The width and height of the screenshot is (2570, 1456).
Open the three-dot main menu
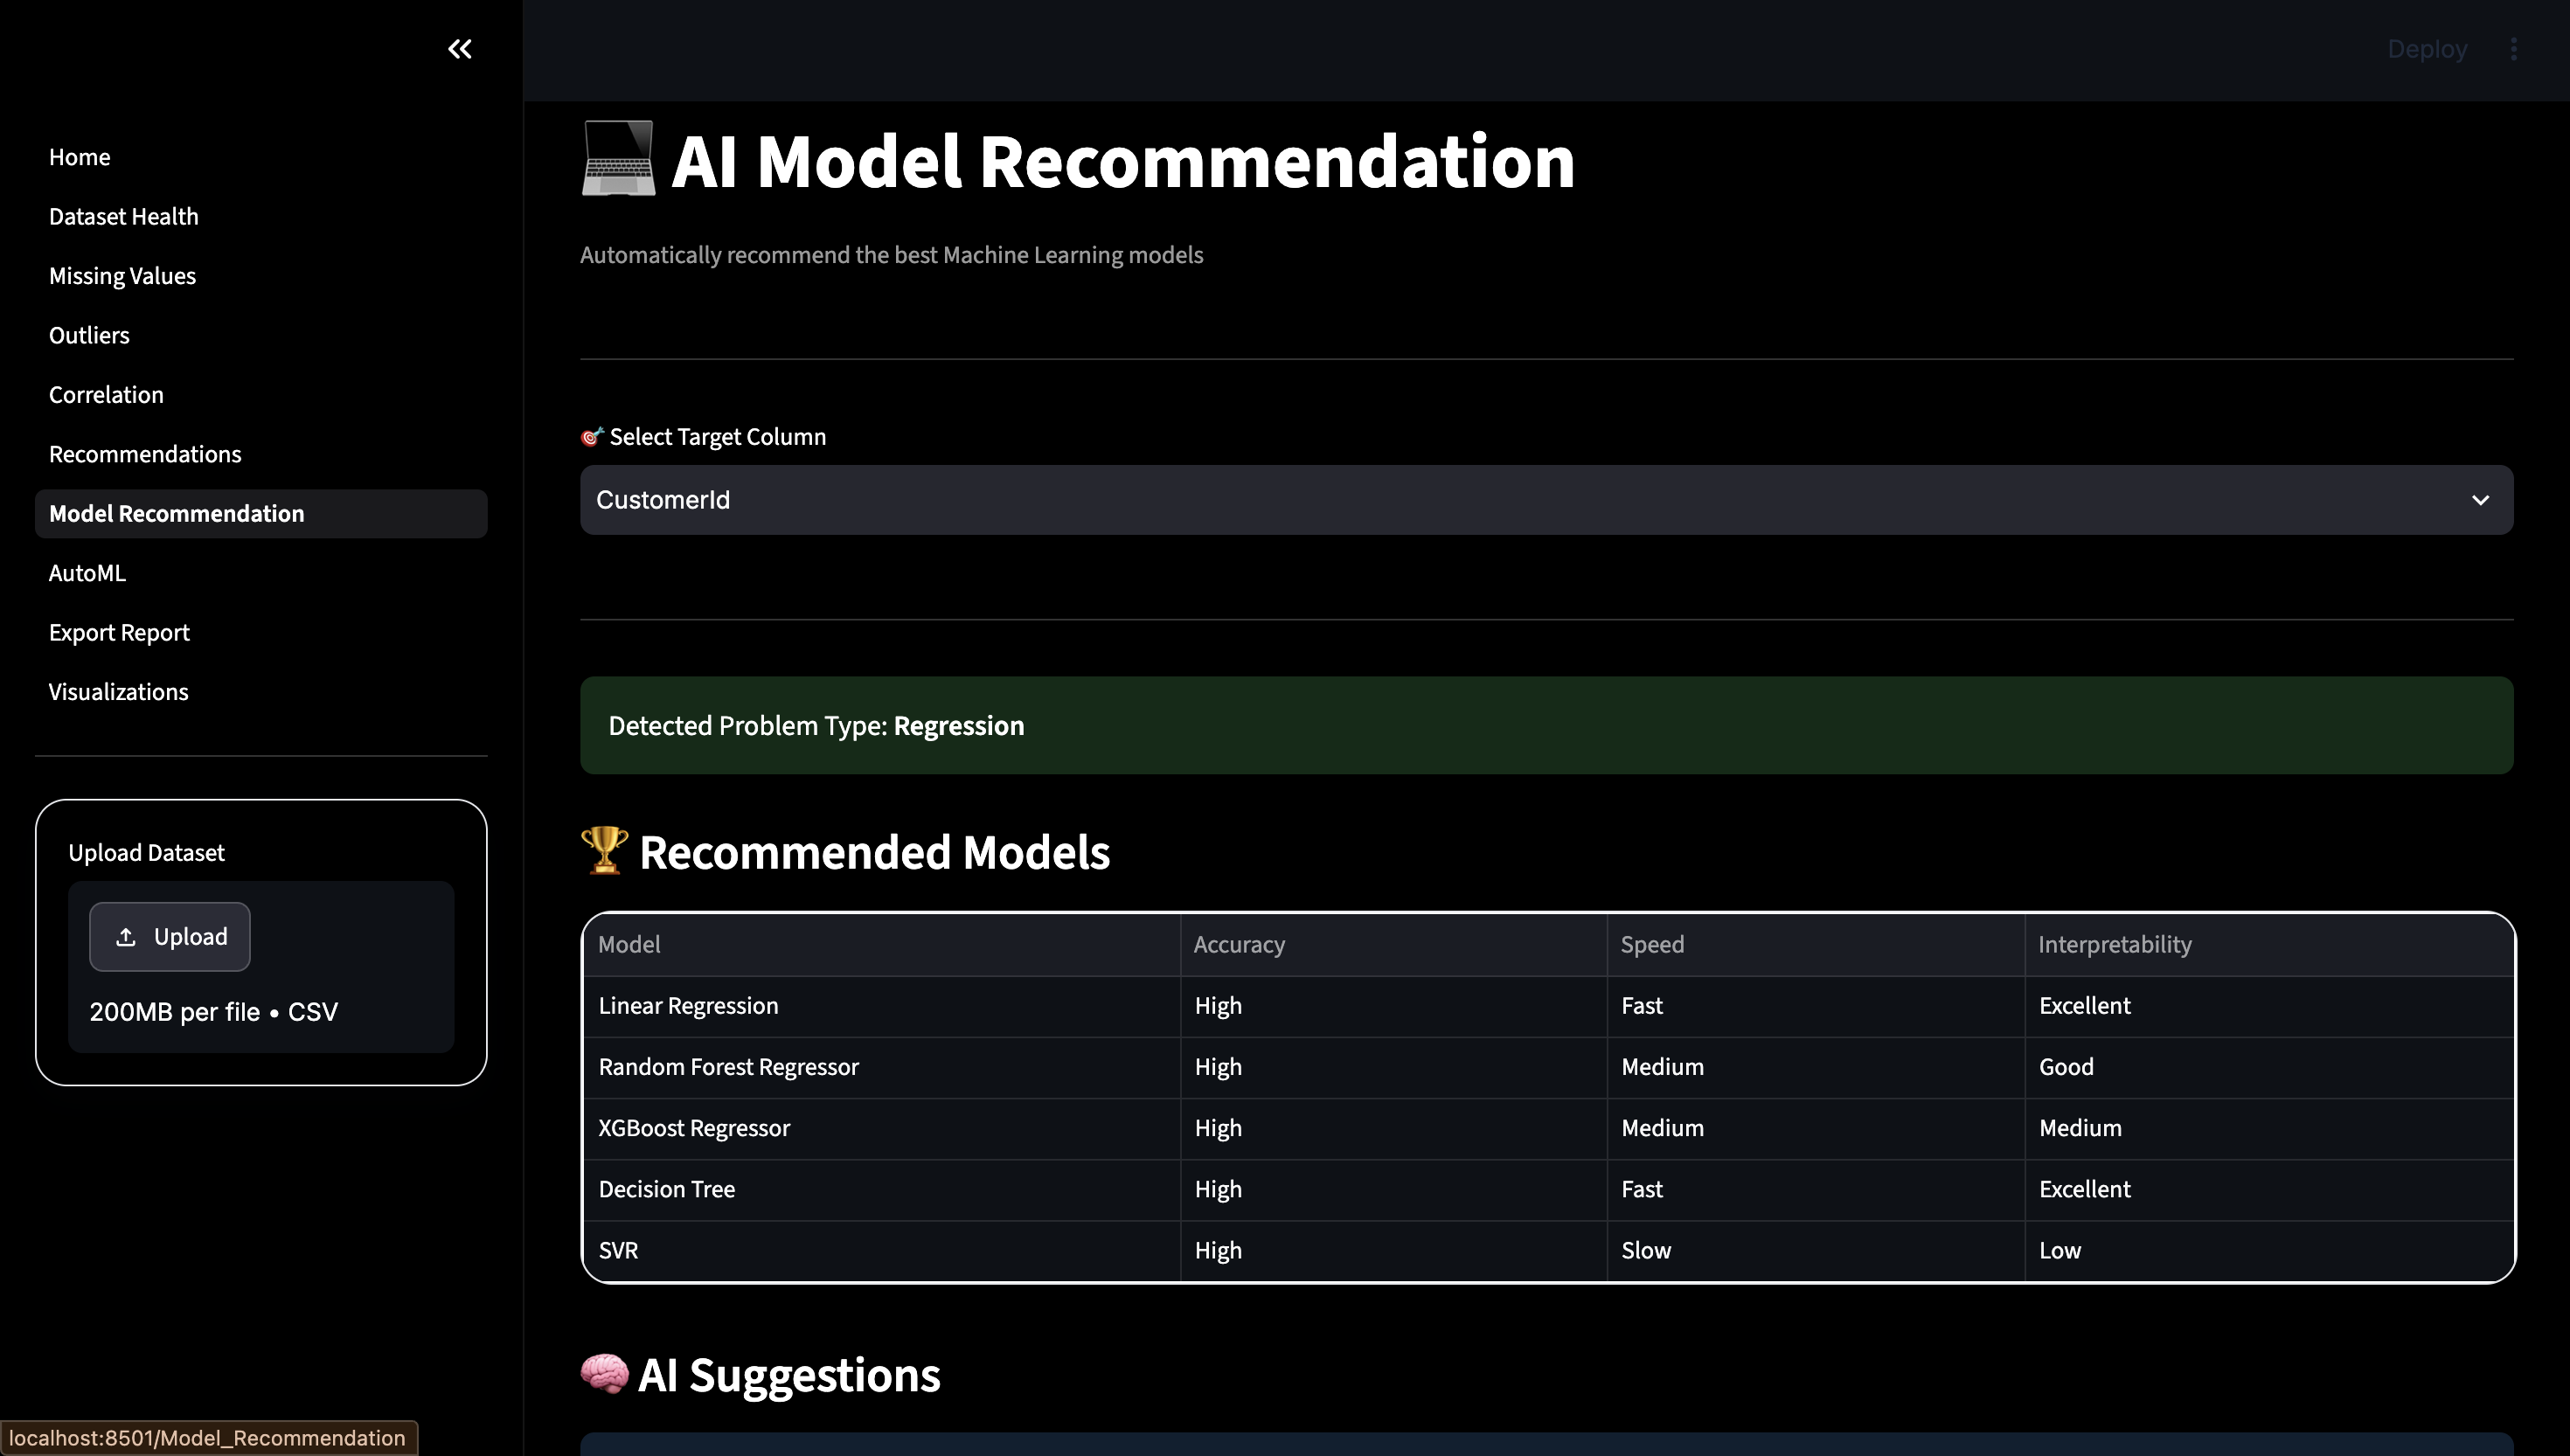pyautogui.click(x=2513, y=49)
